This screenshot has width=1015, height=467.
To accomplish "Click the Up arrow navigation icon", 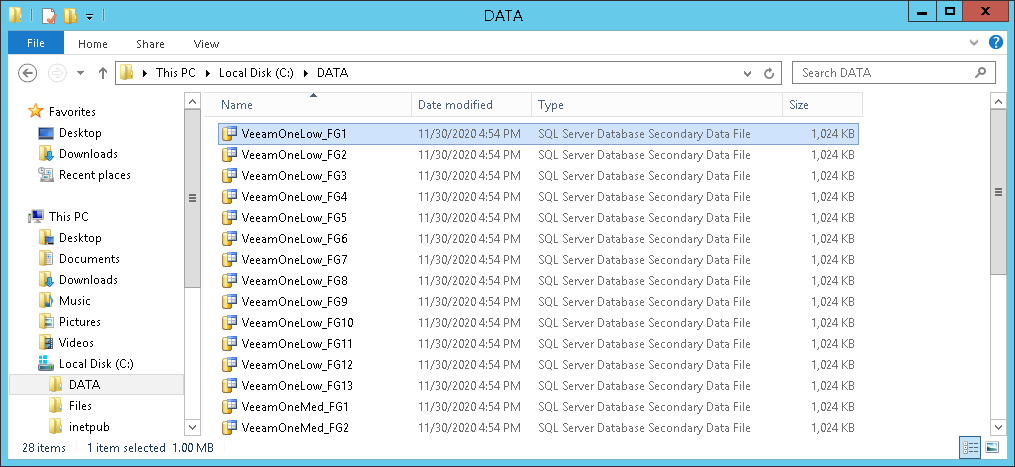I will pyautogui.click(x=103, y=73).
